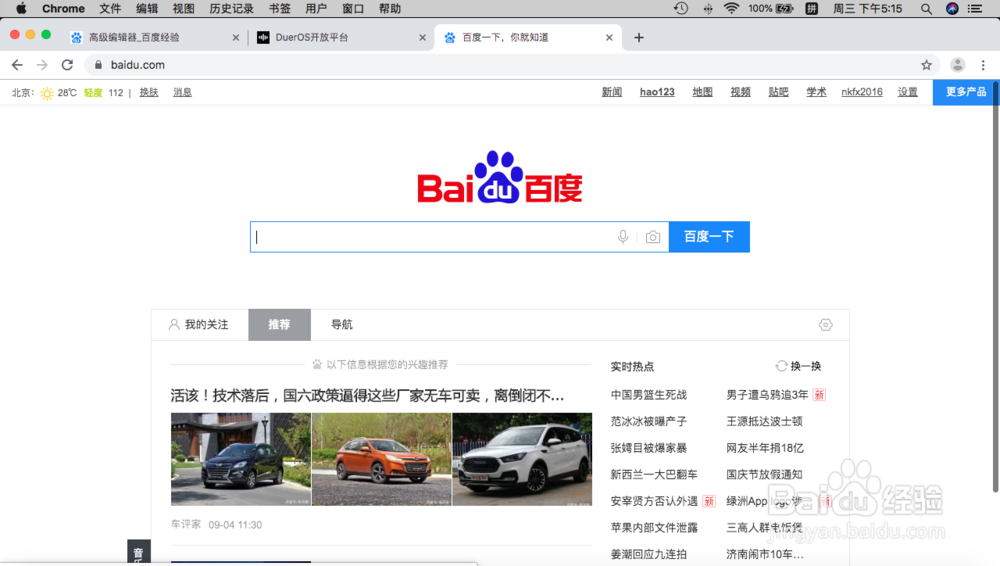Open a new tab with plus button
The height and width of the screenshot is (566, 1000).
pos(638,38)
